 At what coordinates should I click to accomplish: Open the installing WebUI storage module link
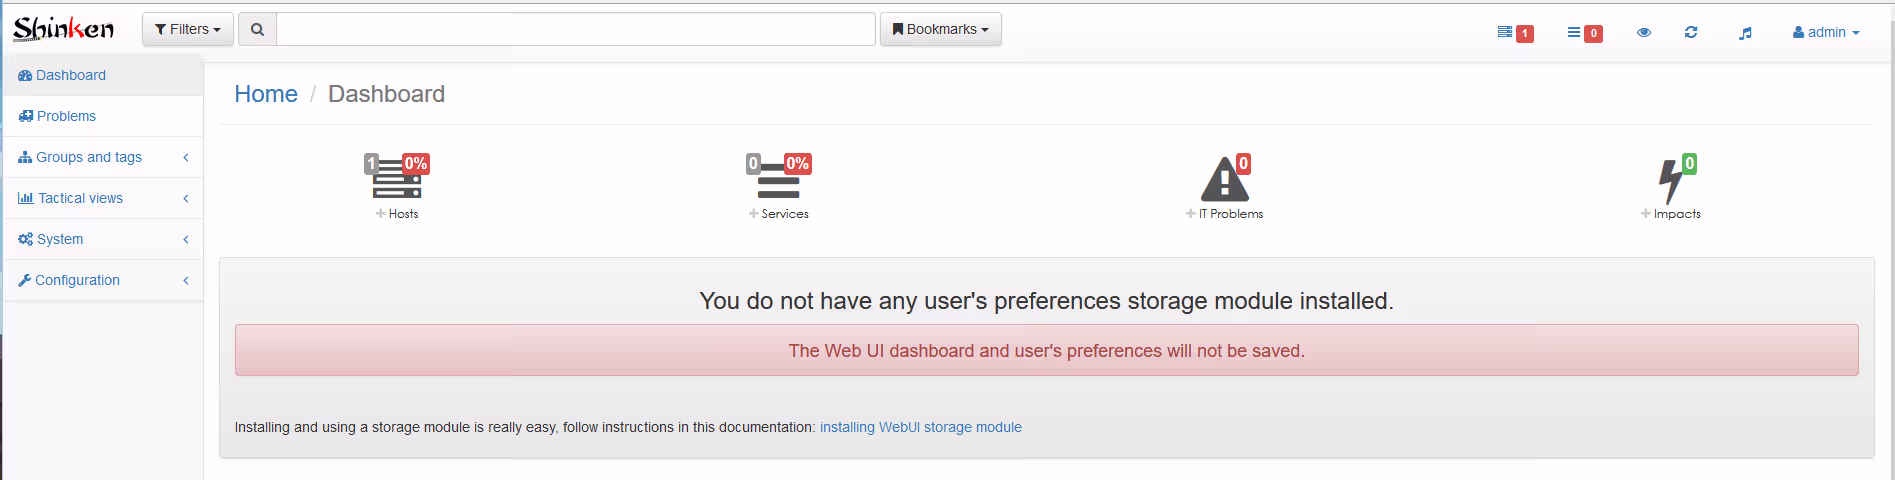920,427
